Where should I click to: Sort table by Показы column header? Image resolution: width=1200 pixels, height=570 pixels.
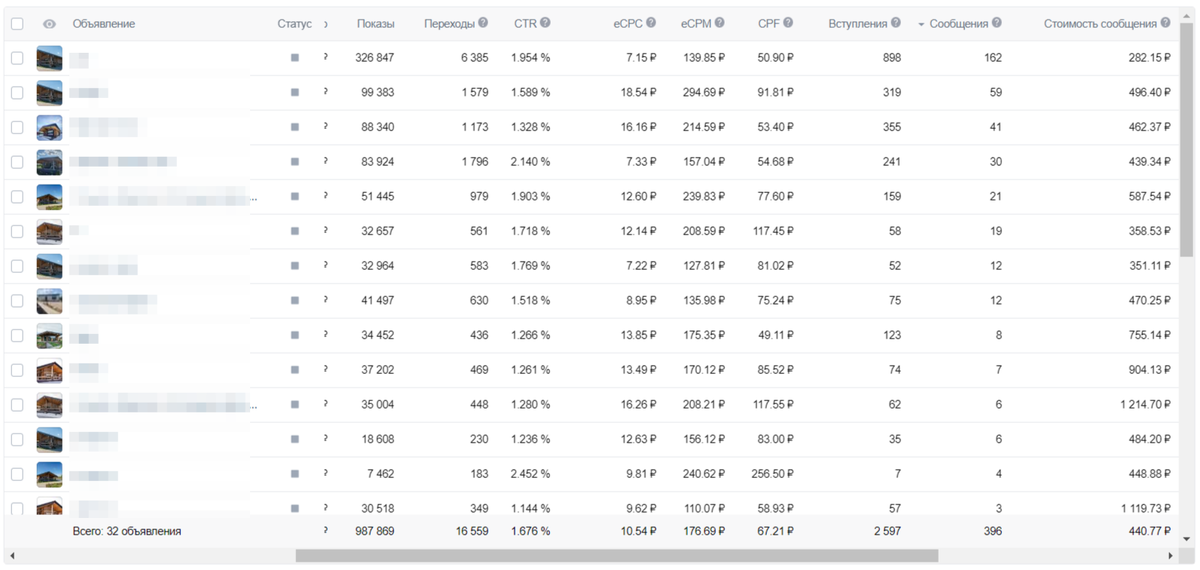(375, 24)
